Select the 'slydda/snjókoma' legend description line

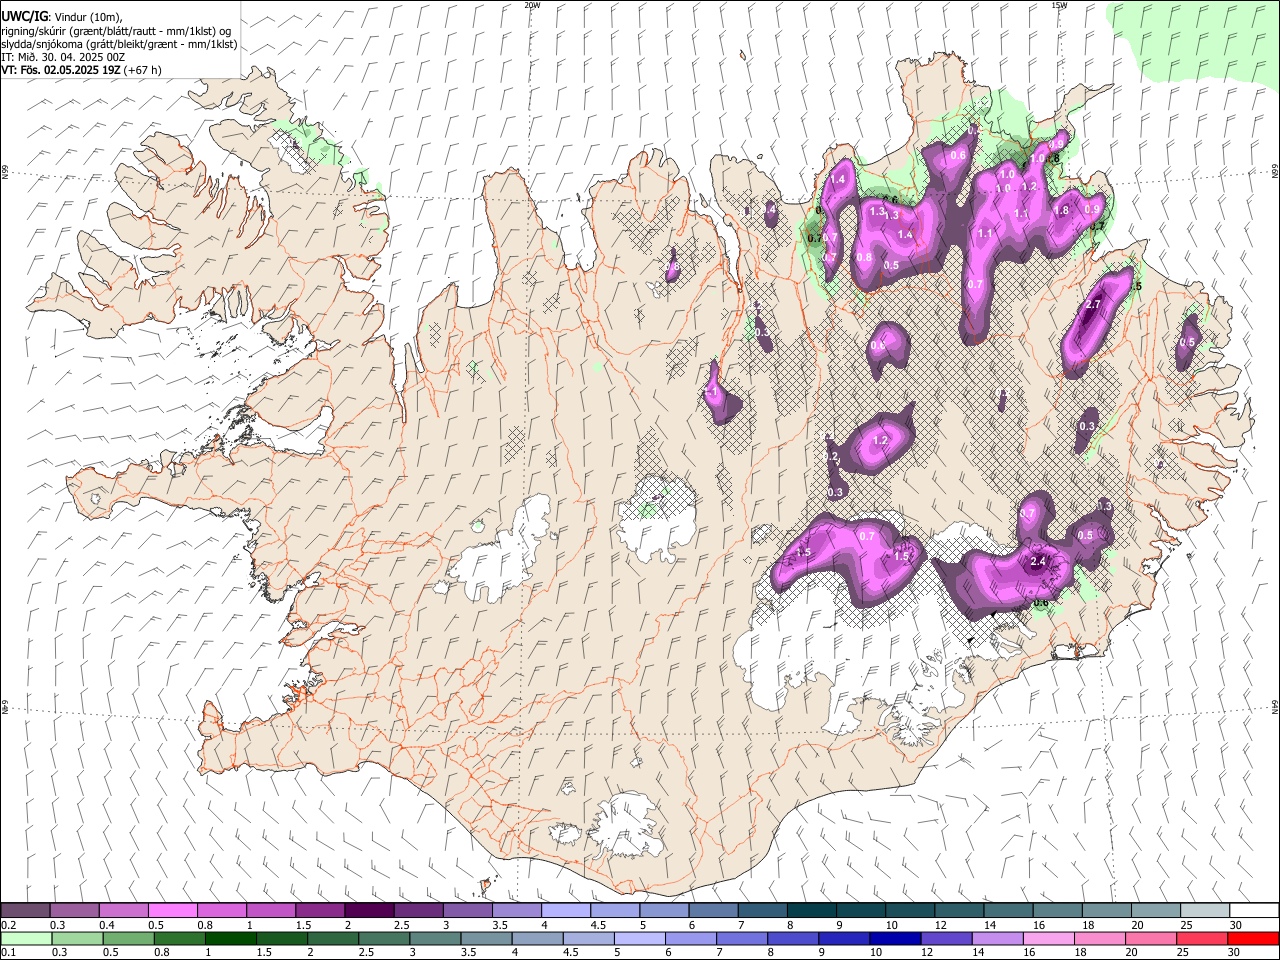tap(119, 44)
